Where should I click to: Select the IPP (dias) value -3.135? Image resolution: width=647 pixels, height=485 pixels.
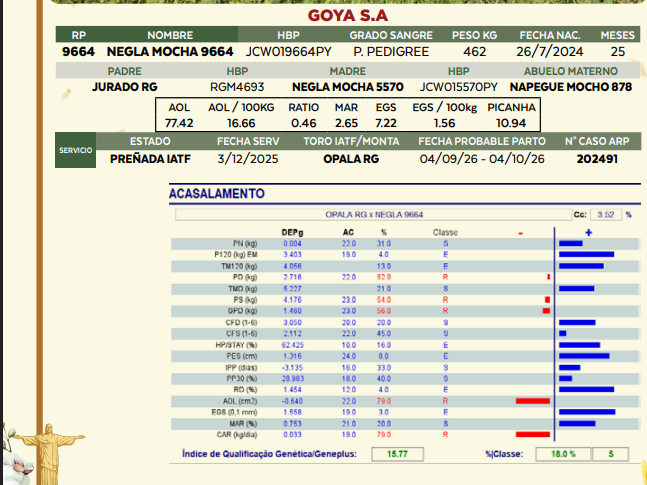tap(292, 367)
